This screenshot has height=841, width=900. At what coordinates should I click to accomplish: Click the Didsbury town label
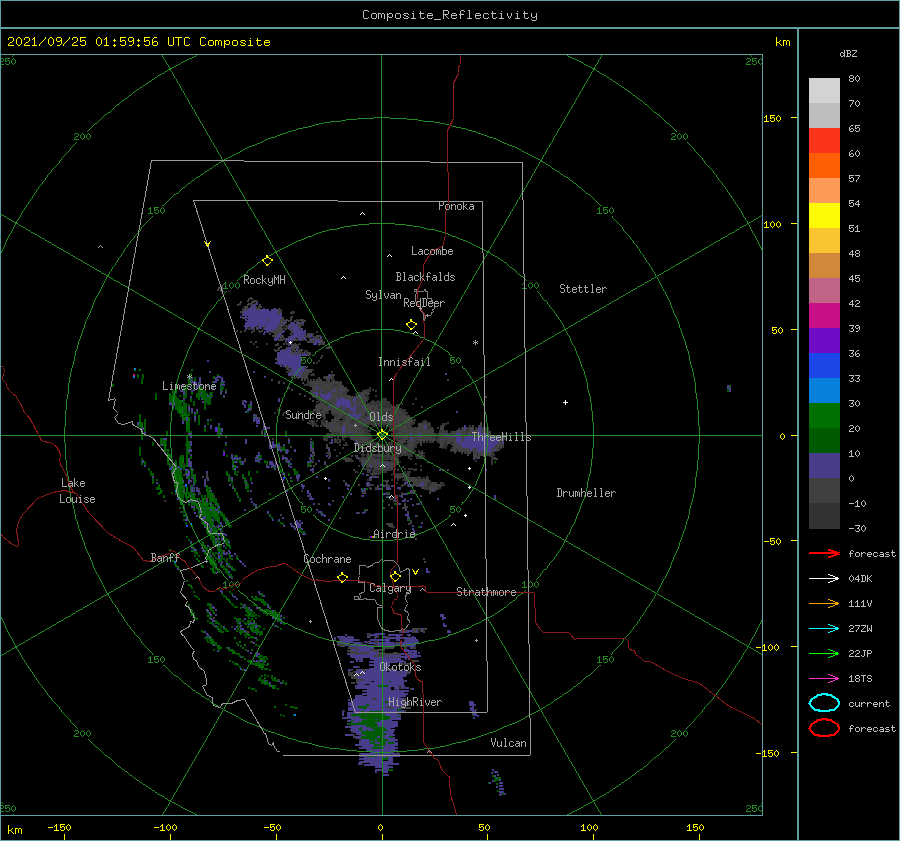point(378,448)
